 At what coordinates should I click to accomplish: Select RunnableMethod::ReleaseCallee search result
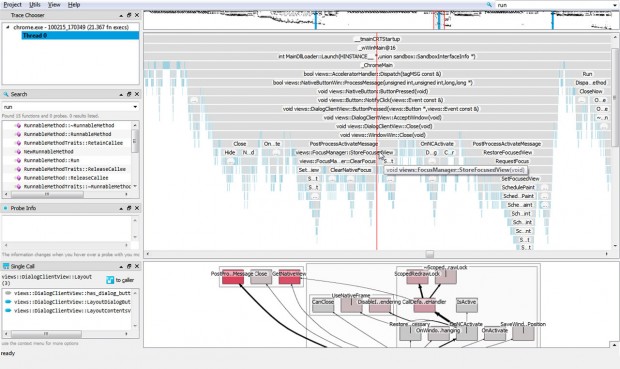[66, 178]
